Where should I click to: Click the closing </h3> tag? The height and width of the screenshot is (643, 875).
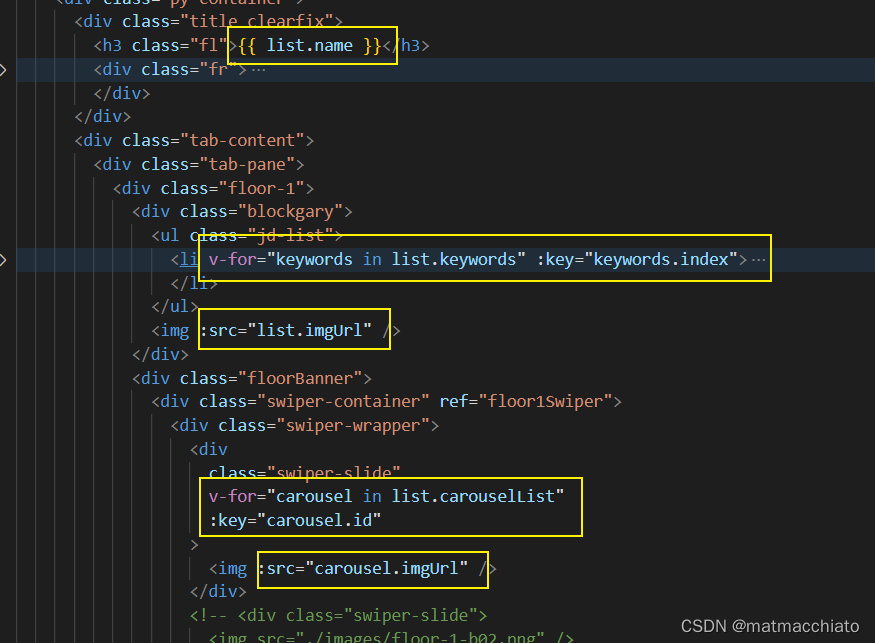coord(406,45)
